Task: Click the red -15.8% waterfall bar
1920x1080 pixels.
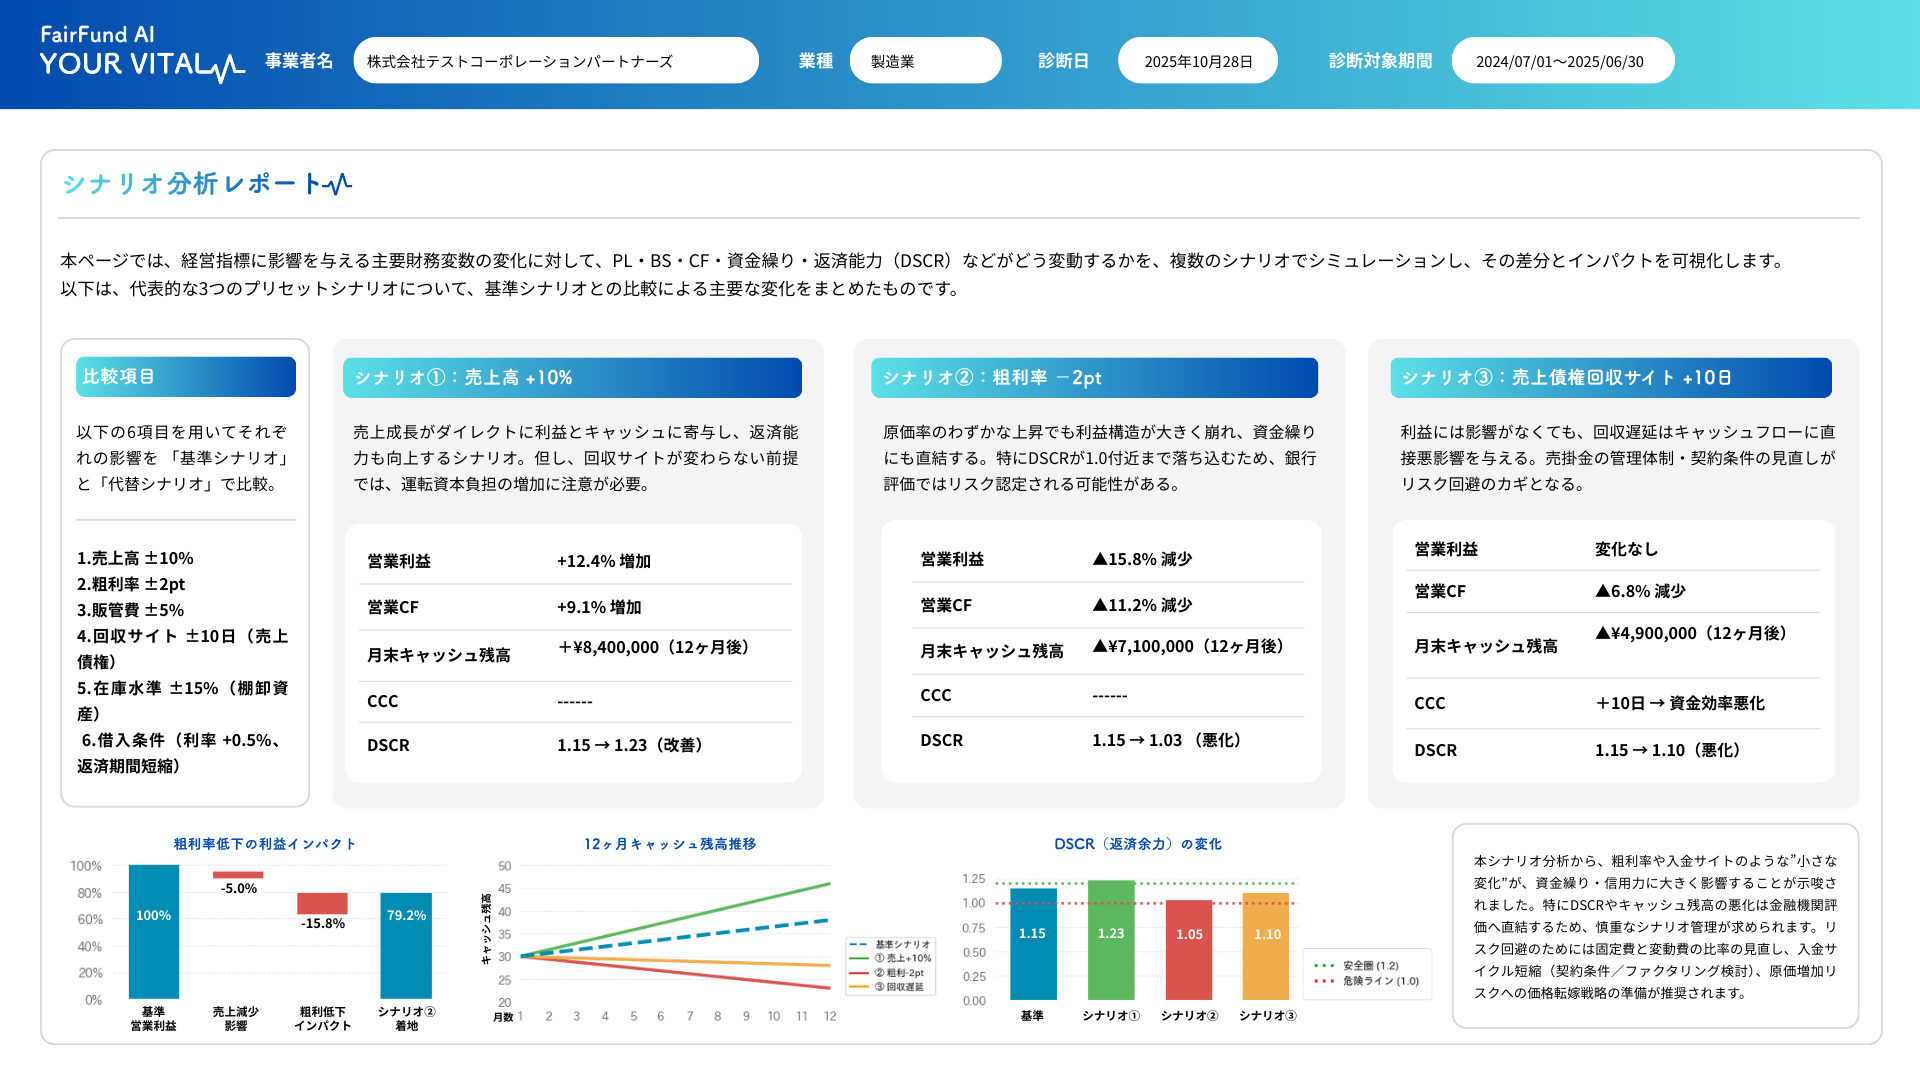Action: click(322, 903)
